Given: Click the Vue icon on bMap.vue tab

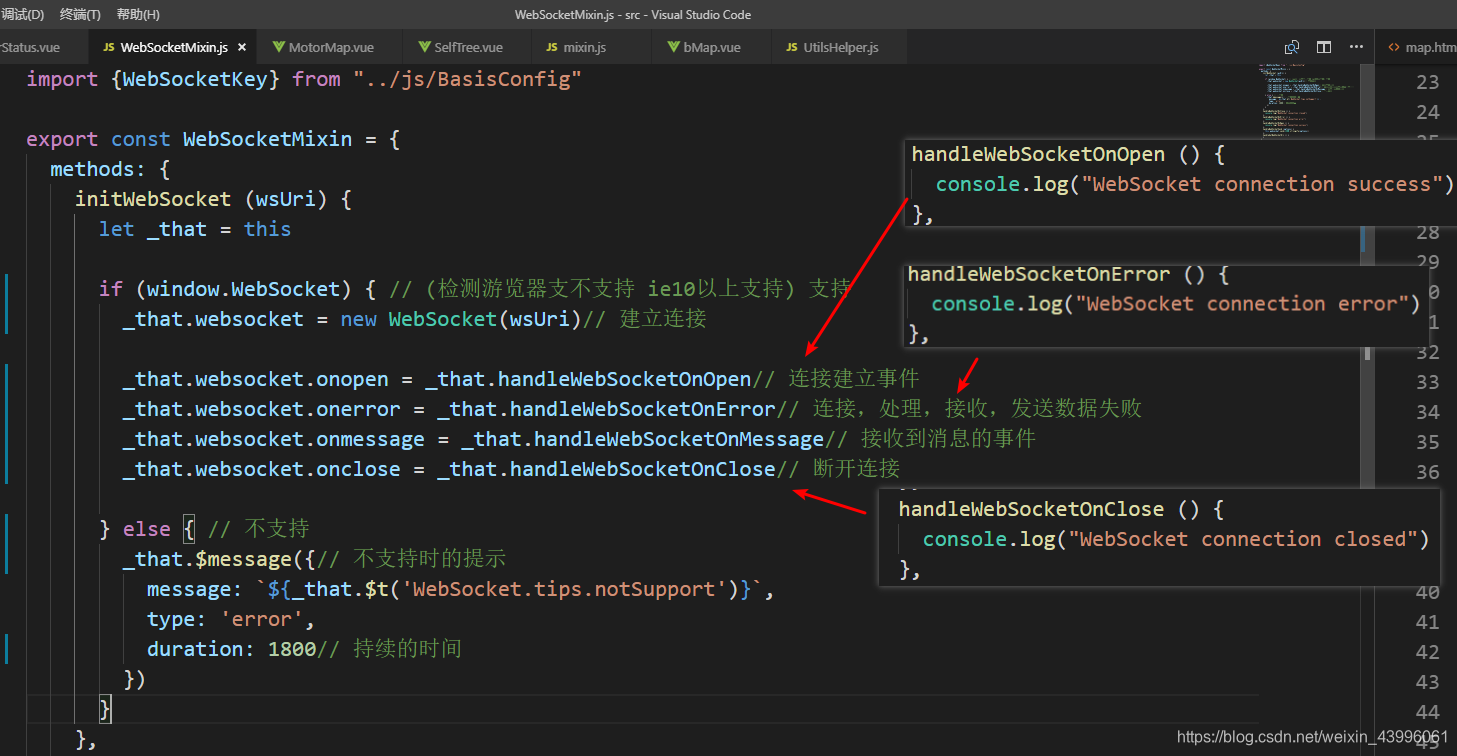Looking at the screenshot, I should [x=673, y=47].
